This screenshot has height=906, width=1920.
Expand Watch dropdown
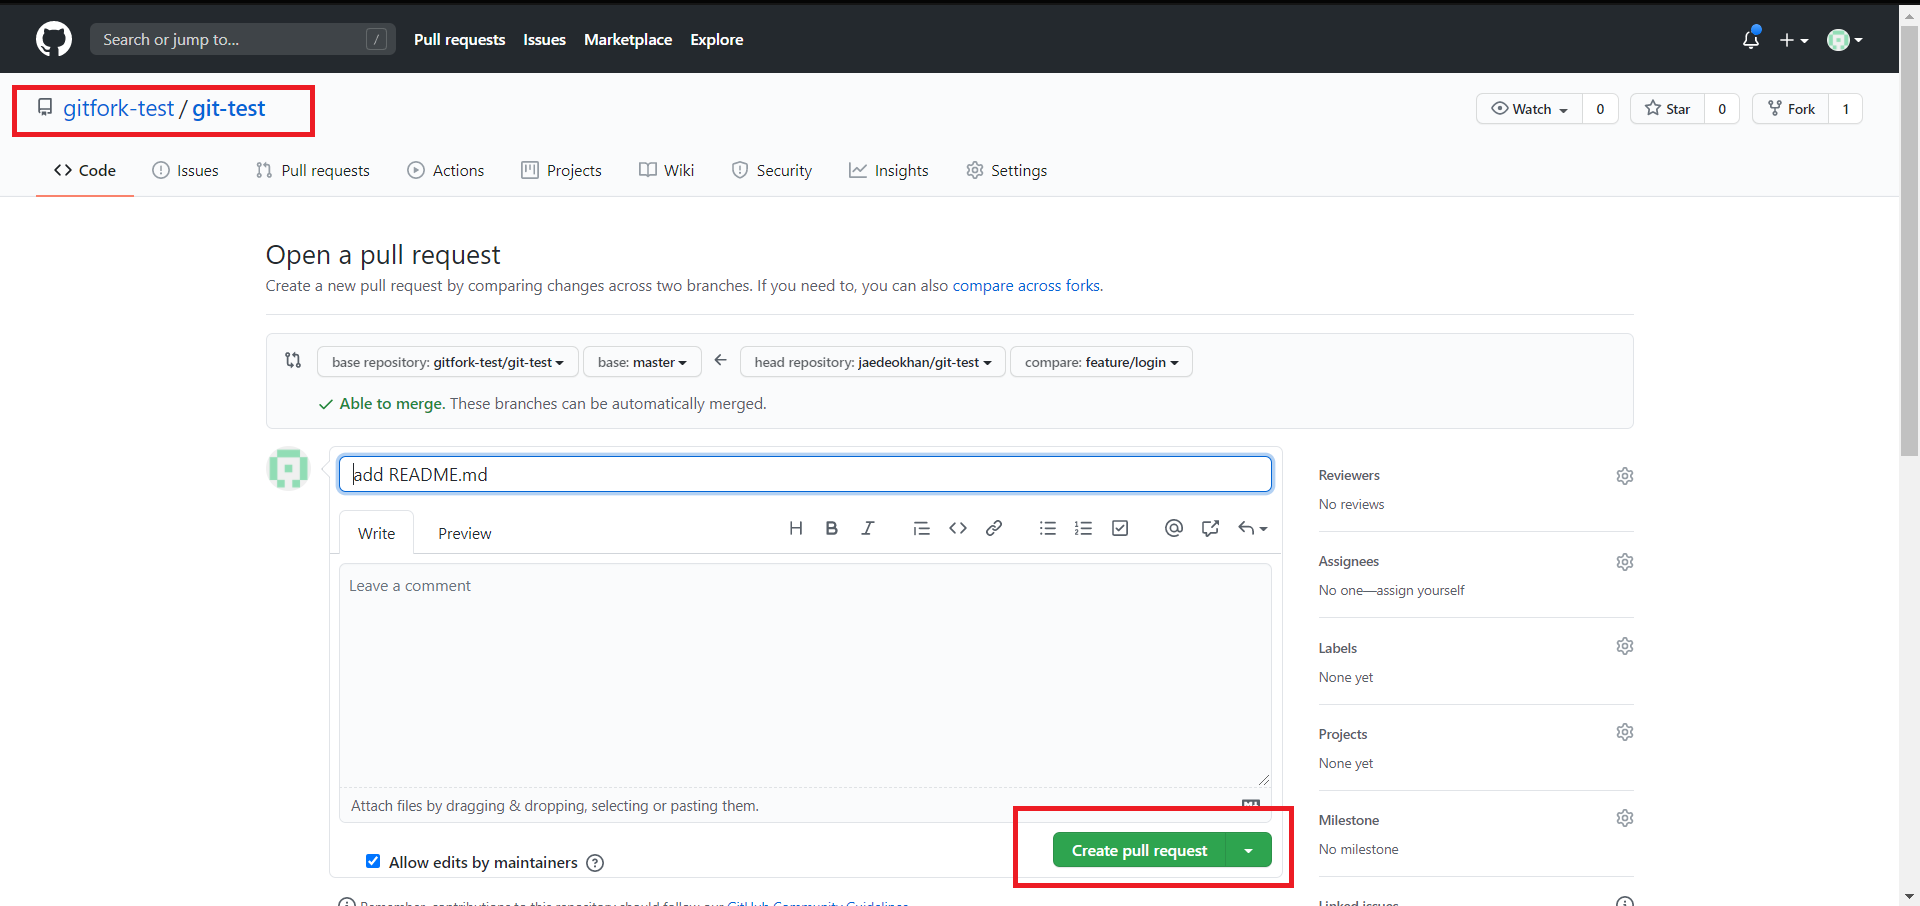click(x=1529, y=109)
